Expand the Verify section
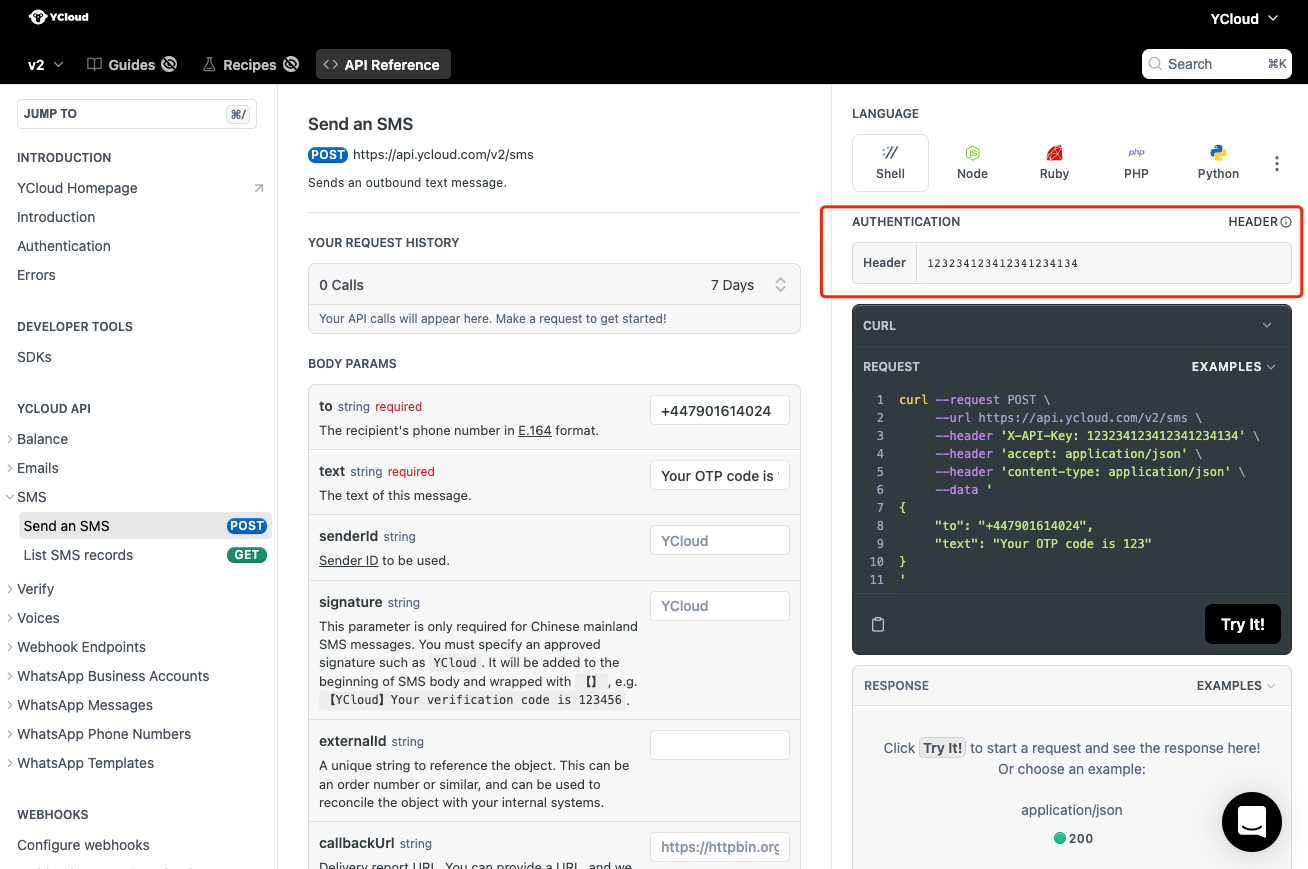The width and height of the screenshot is (1308, 869). coord(36,589)
